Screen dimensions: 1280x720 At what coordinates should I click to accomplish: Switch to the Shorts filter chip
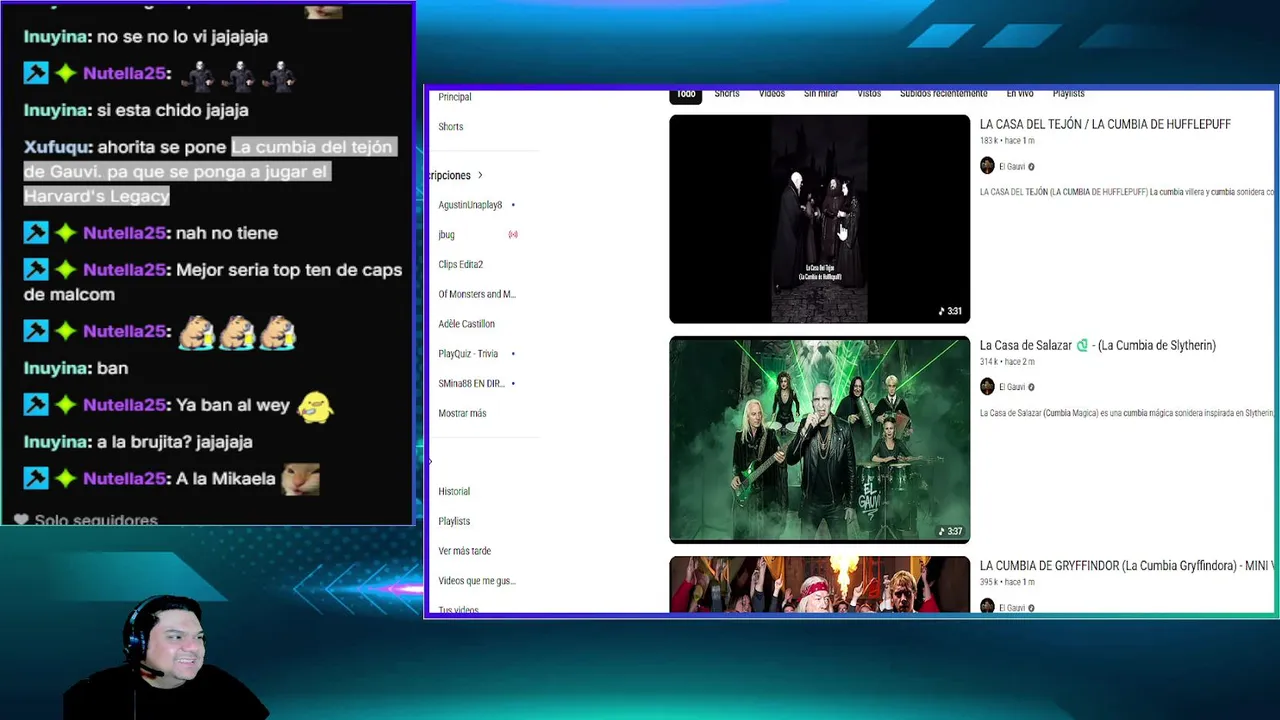click(727, 94)
